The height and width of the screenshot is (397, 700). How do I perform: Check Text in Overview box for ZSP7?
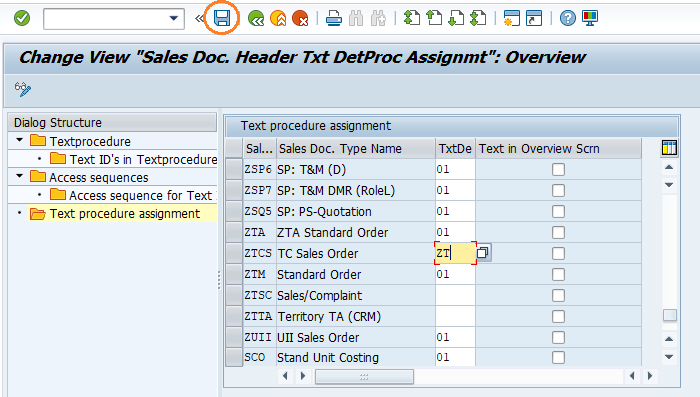(x=558, y=190)
